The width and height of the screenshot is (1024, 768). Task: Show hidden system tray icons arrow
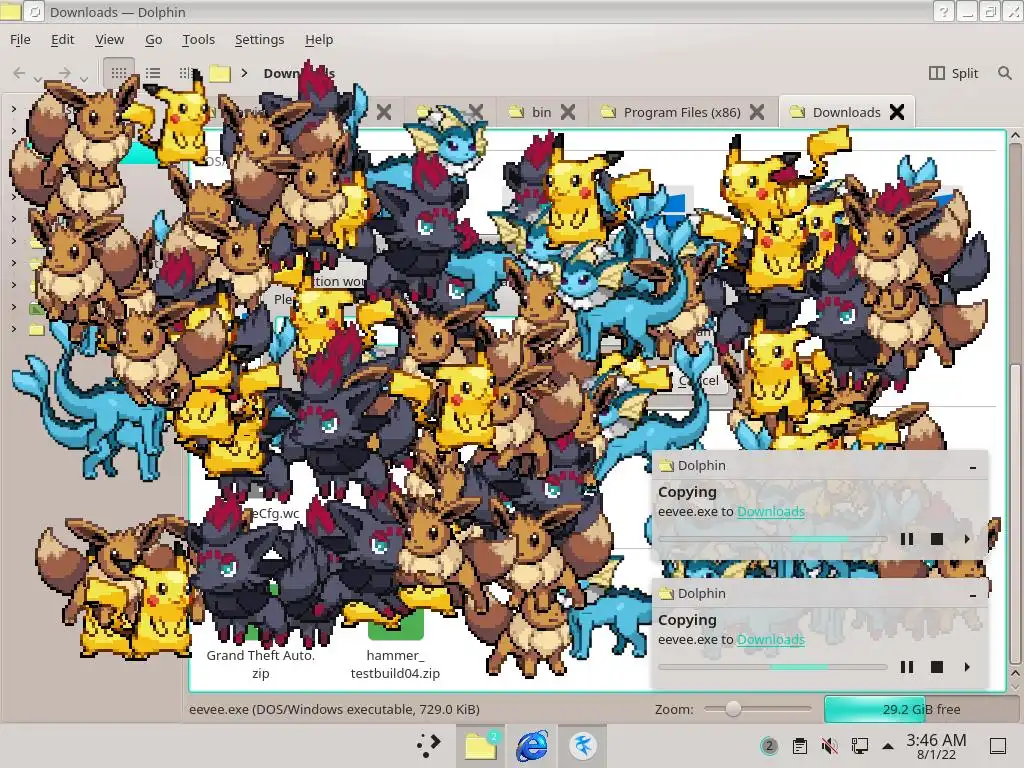[x=888, y=746]
